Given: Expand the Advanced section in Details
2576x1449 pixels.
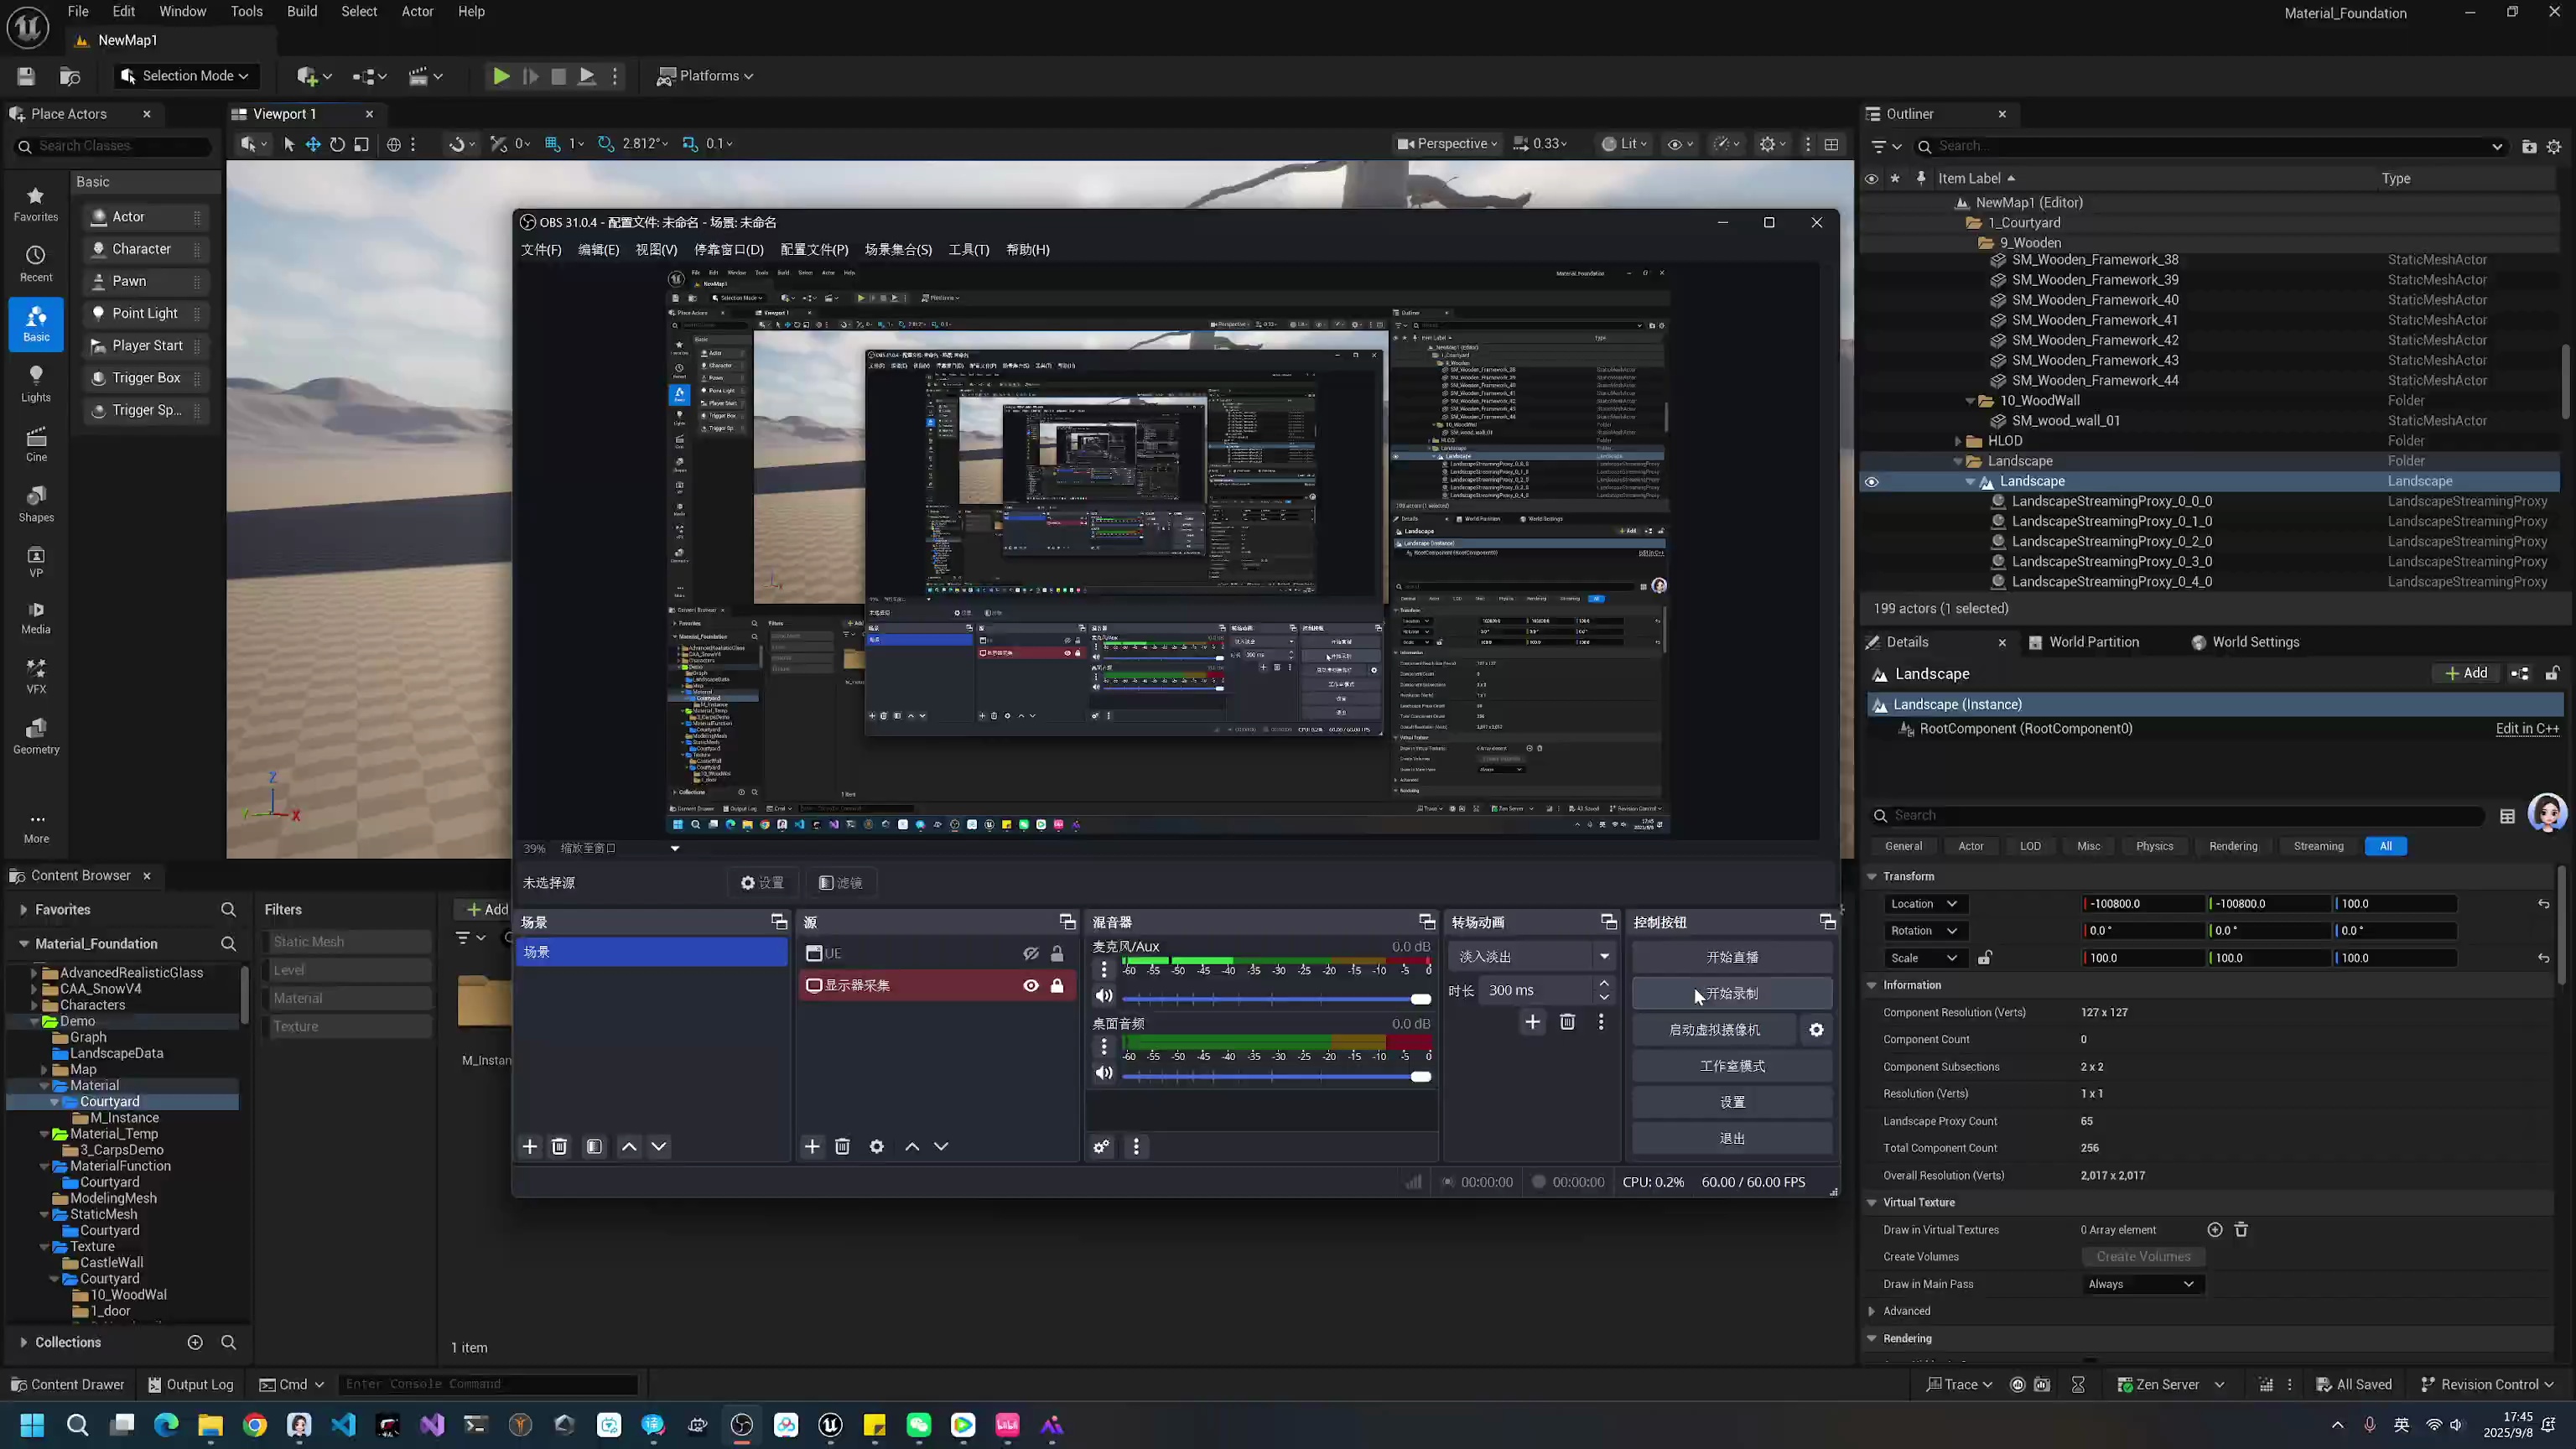Looking at the screenshot, I should 1872,1311.
